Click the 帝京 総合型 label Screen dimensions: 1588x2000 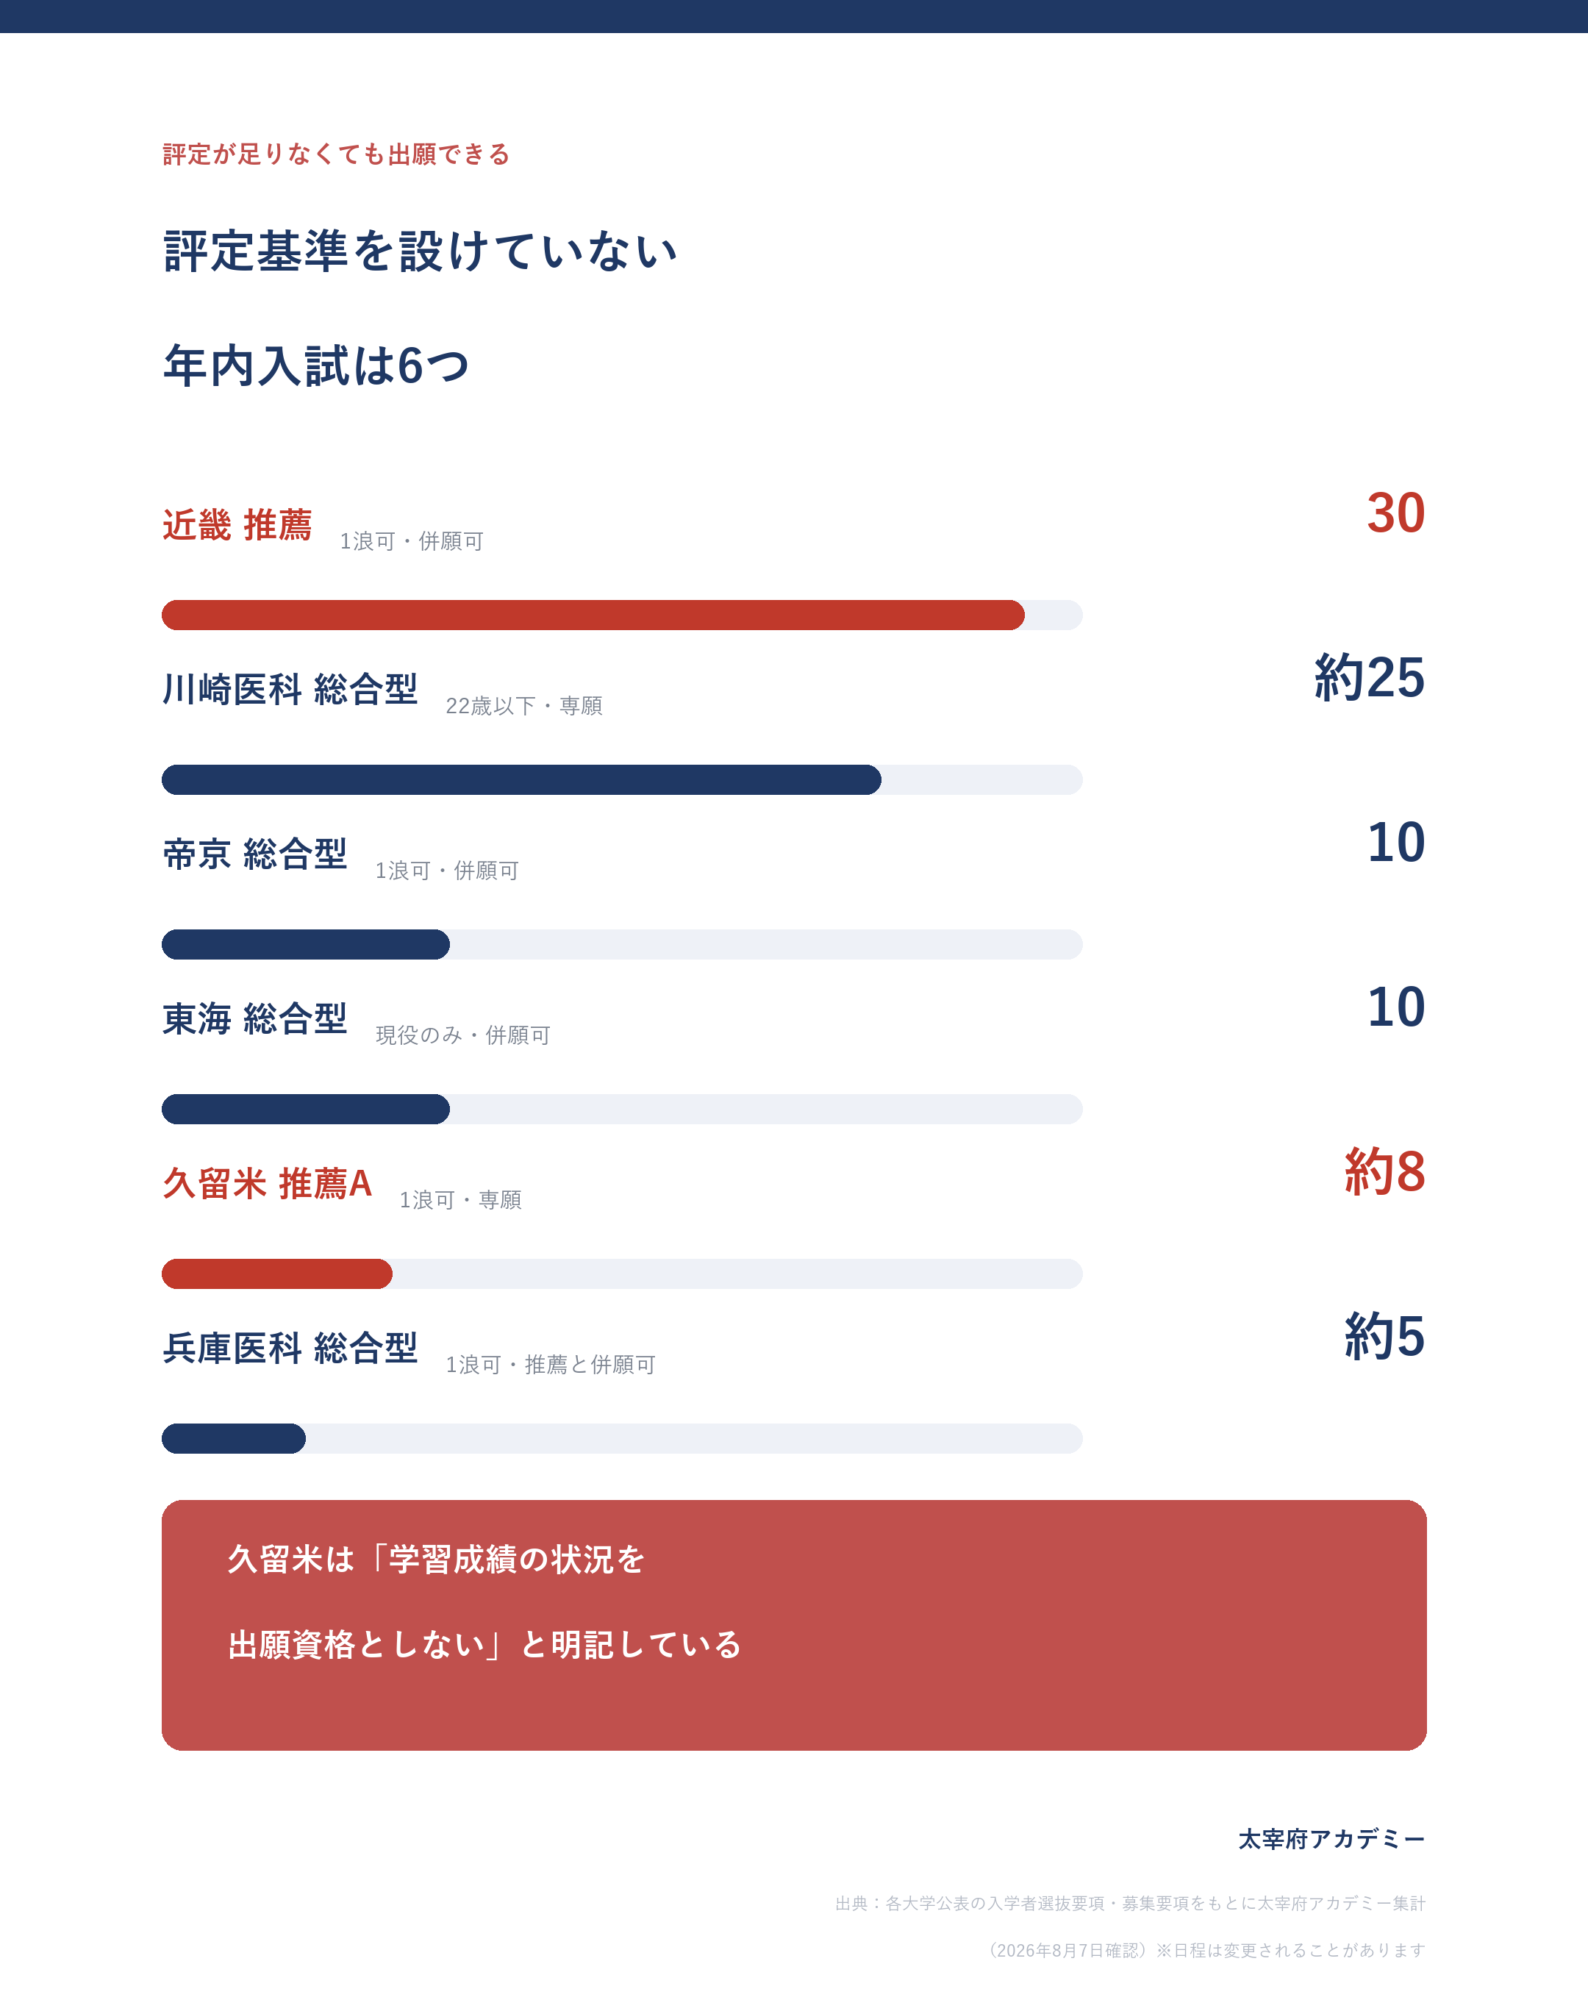(x=255, y=854)
